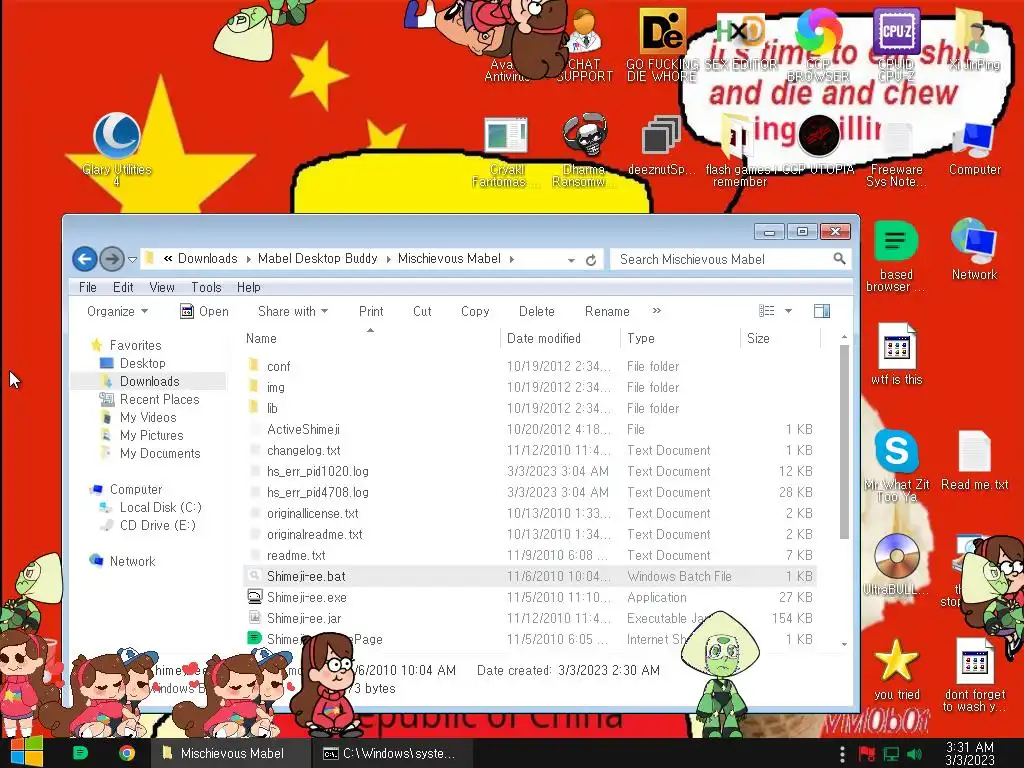Open the based browser desktop icon

pyautogui.click(x=896, y=256)
